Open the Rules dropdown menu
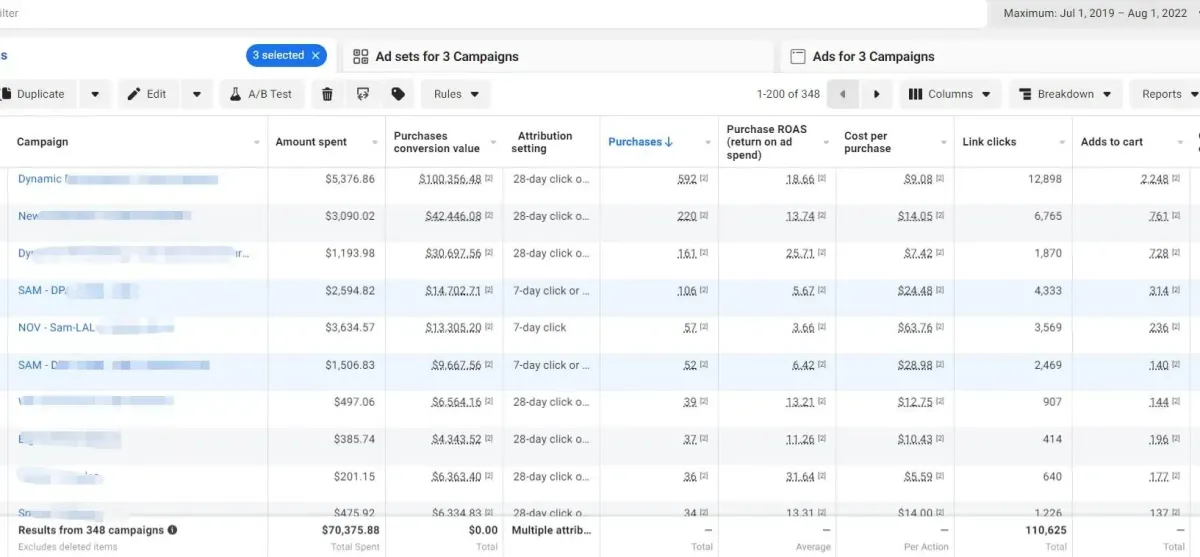Viewport: 1200px width, 557px height. point(457,94)
